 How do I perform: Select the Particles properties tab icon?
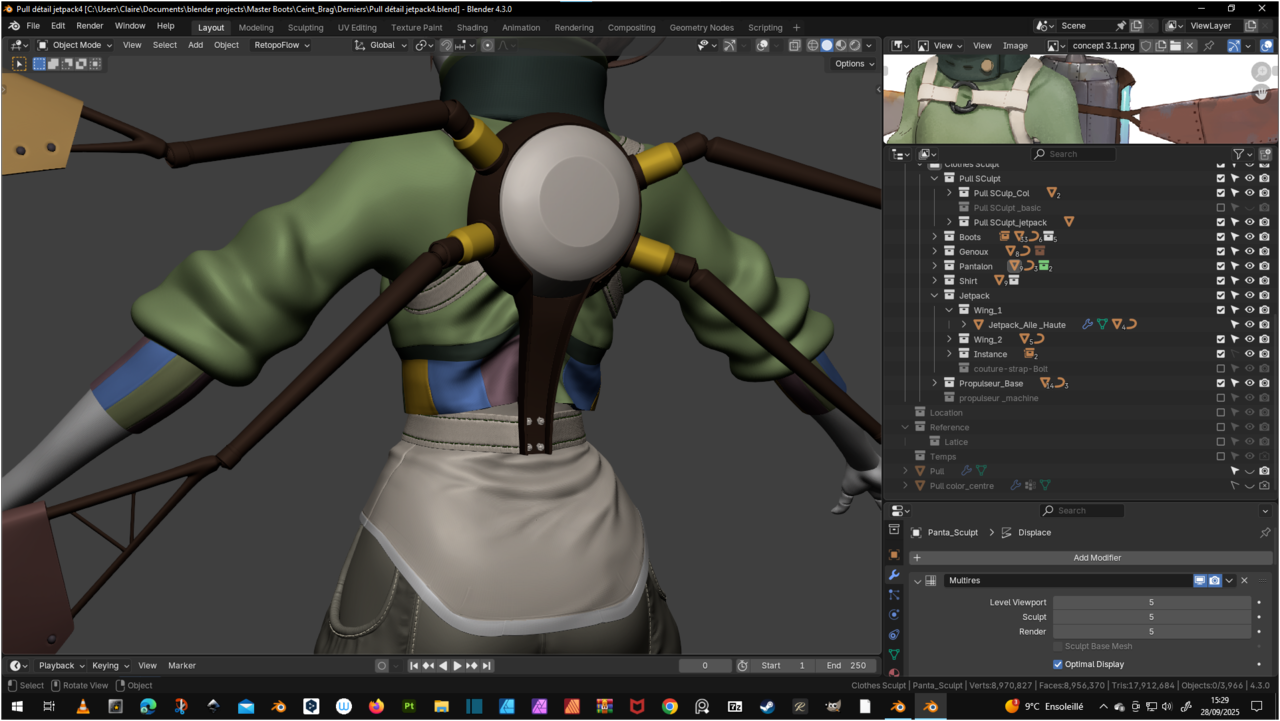(894, 595)
